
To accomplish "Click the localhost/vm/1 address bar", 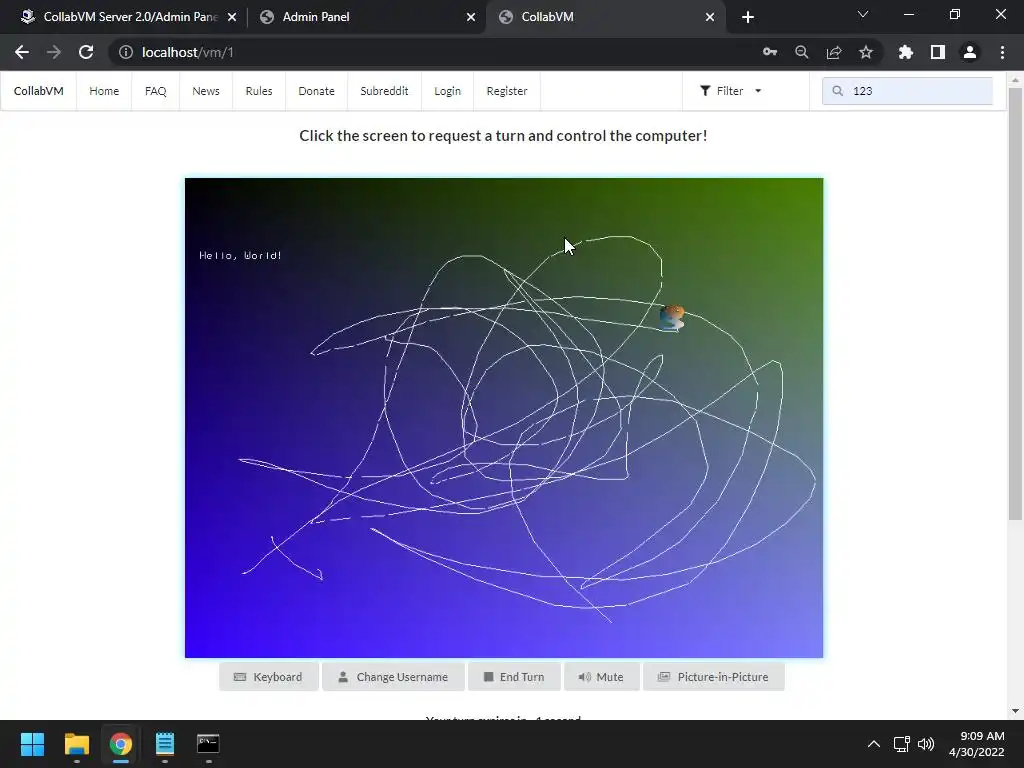I will pos(431,52).
